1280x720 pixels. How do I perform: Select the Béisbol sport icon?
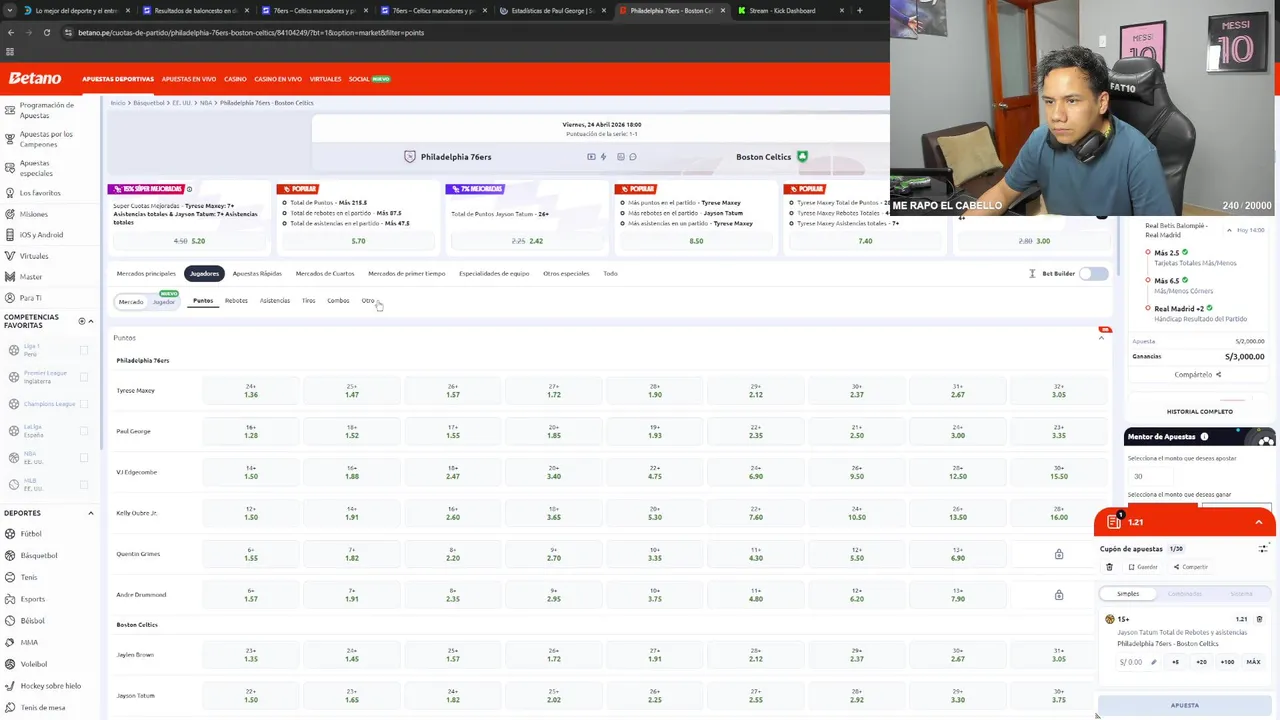click(x=9, y=621)
